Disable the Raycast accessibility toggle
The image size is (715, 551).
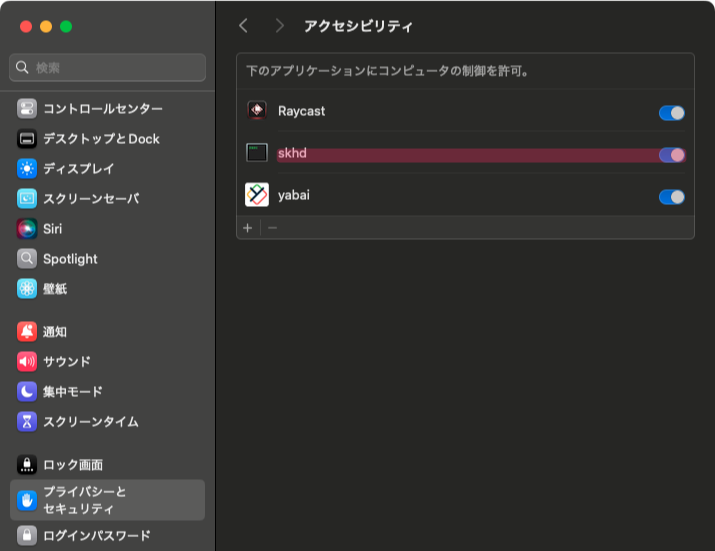[x=672, y=113]
